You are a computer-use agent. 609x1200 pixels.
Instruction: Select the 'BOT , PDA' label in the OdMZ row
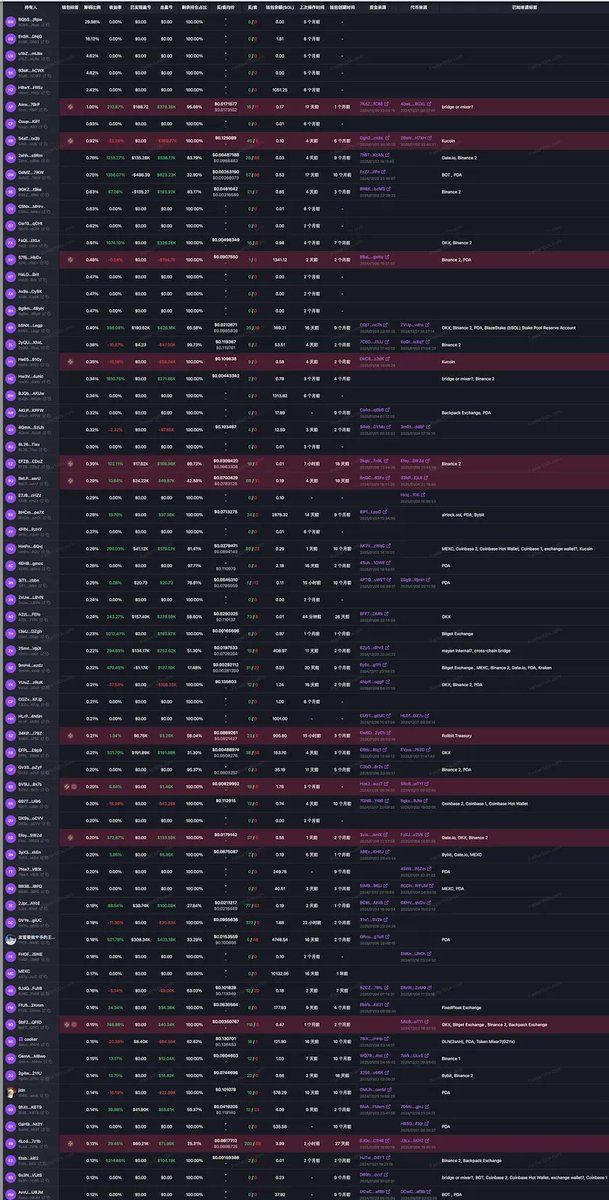pyautogui.click(x=454, y=174)
